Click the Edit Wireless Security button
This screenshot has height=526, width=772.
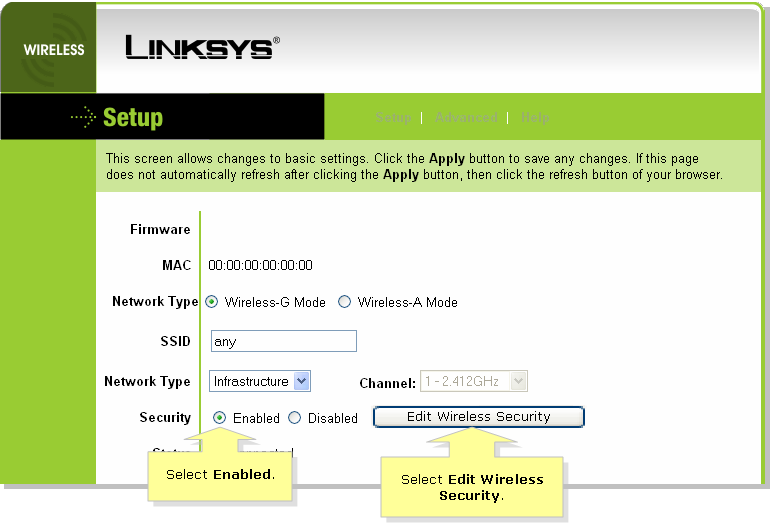coord(479,417)
